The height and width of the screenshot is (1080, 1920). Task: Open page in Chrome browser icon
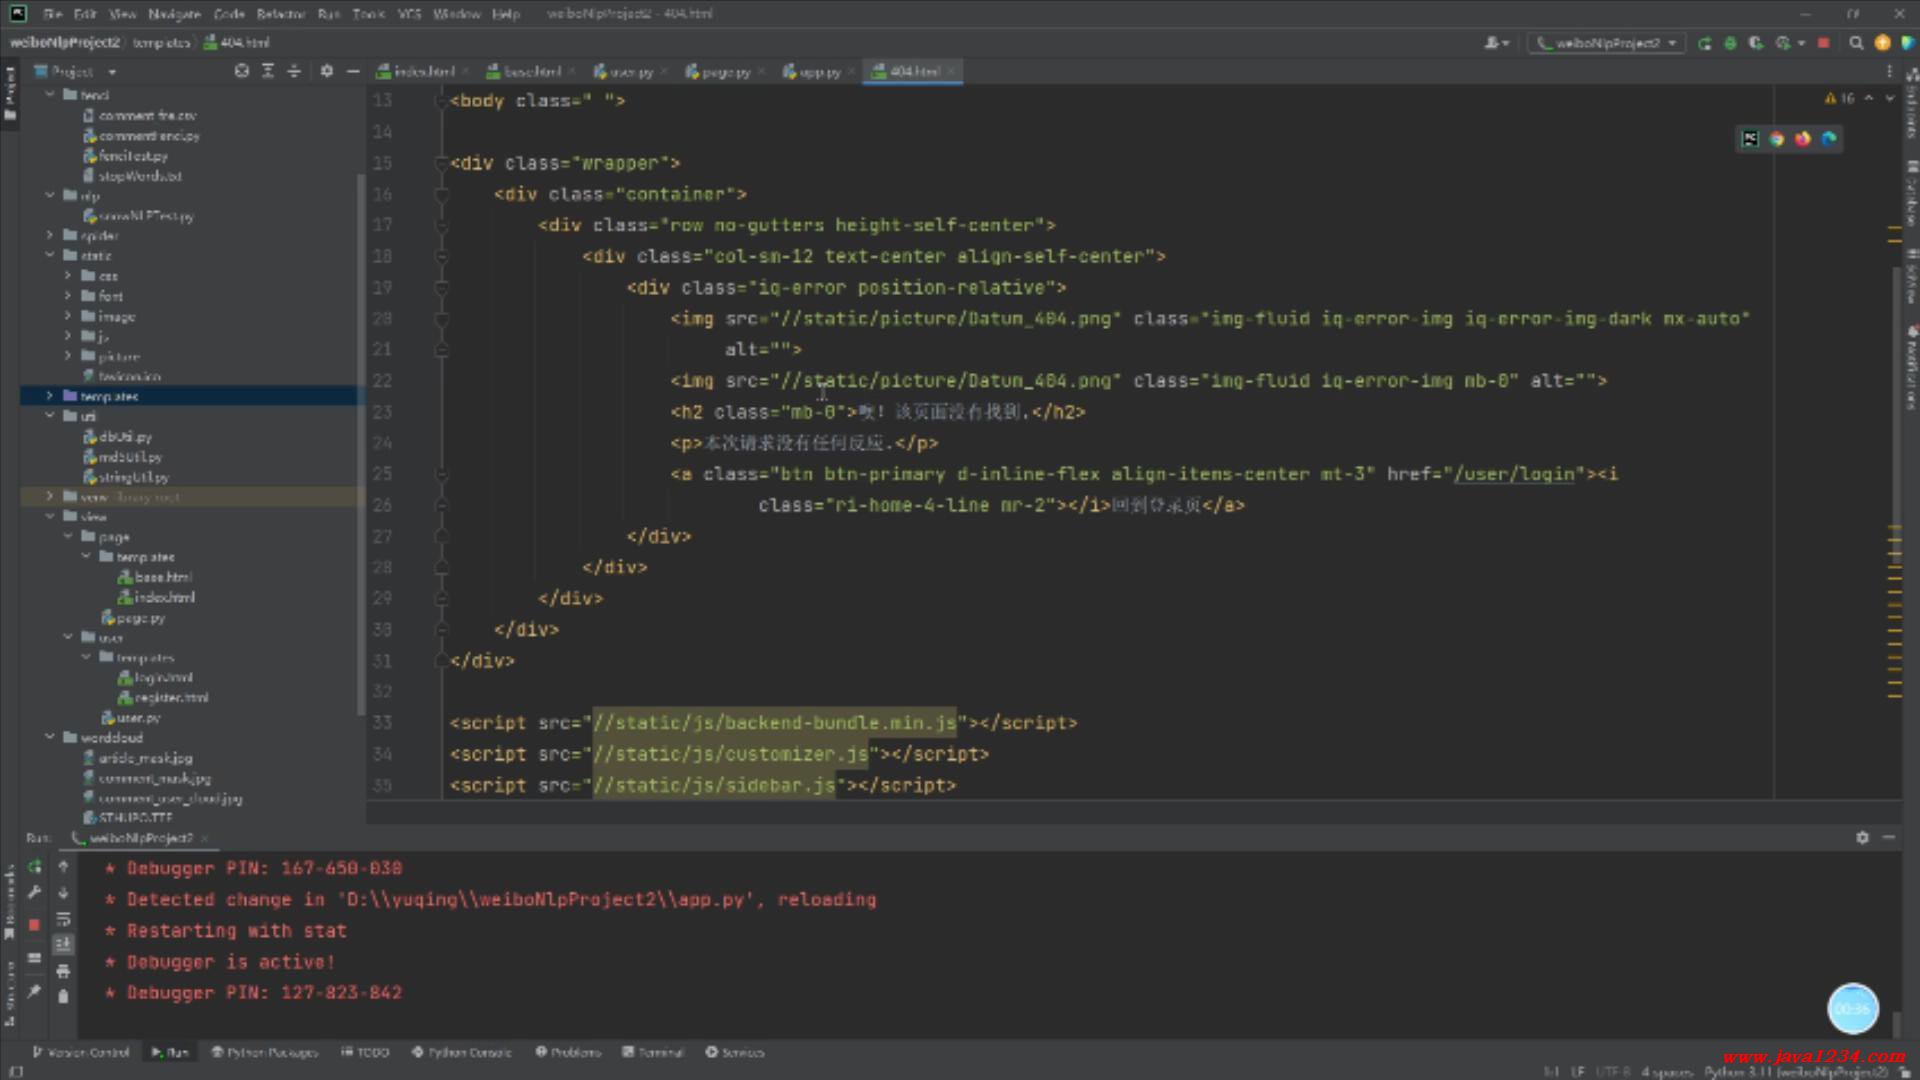pyautogui.click(x=1777, y=139)
